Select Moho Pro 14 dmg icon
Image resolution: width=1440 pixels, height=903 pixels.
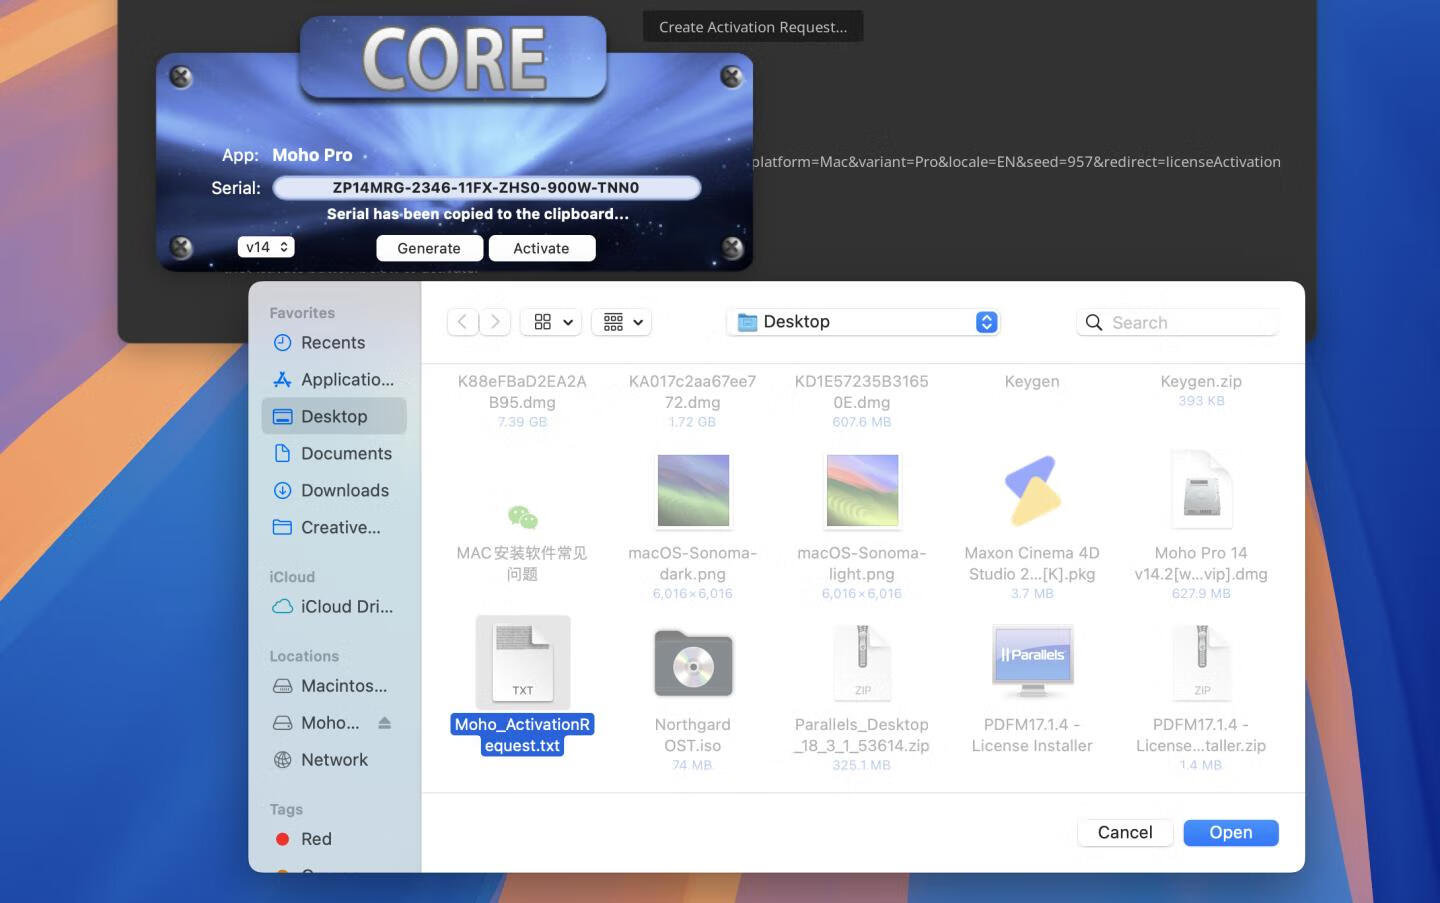click(1201, 491)
